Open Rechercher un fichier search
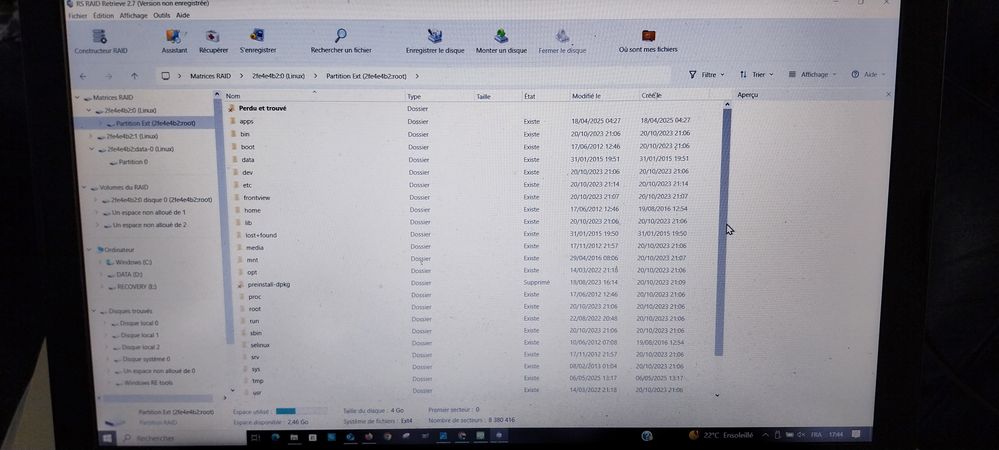 pos(340,37)
